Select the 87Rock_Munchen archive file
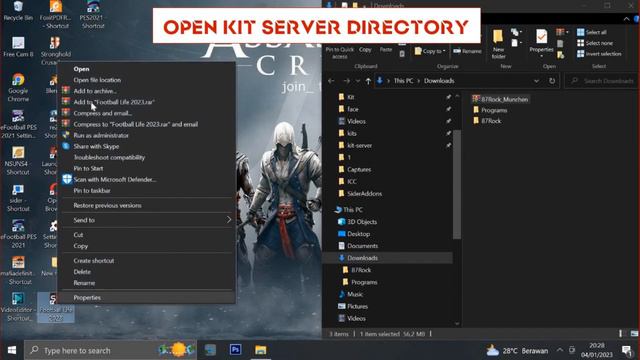Image resolution: width=640 pixels, height=360 pixels. pos(500,99)
